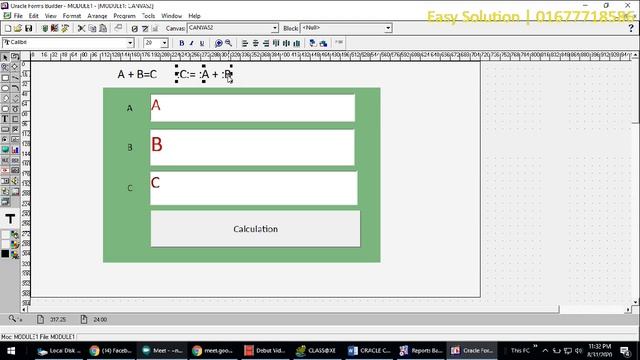Pick the Chart item tool
Viewport: 640px width, 360px height.
tap(15, 150)
